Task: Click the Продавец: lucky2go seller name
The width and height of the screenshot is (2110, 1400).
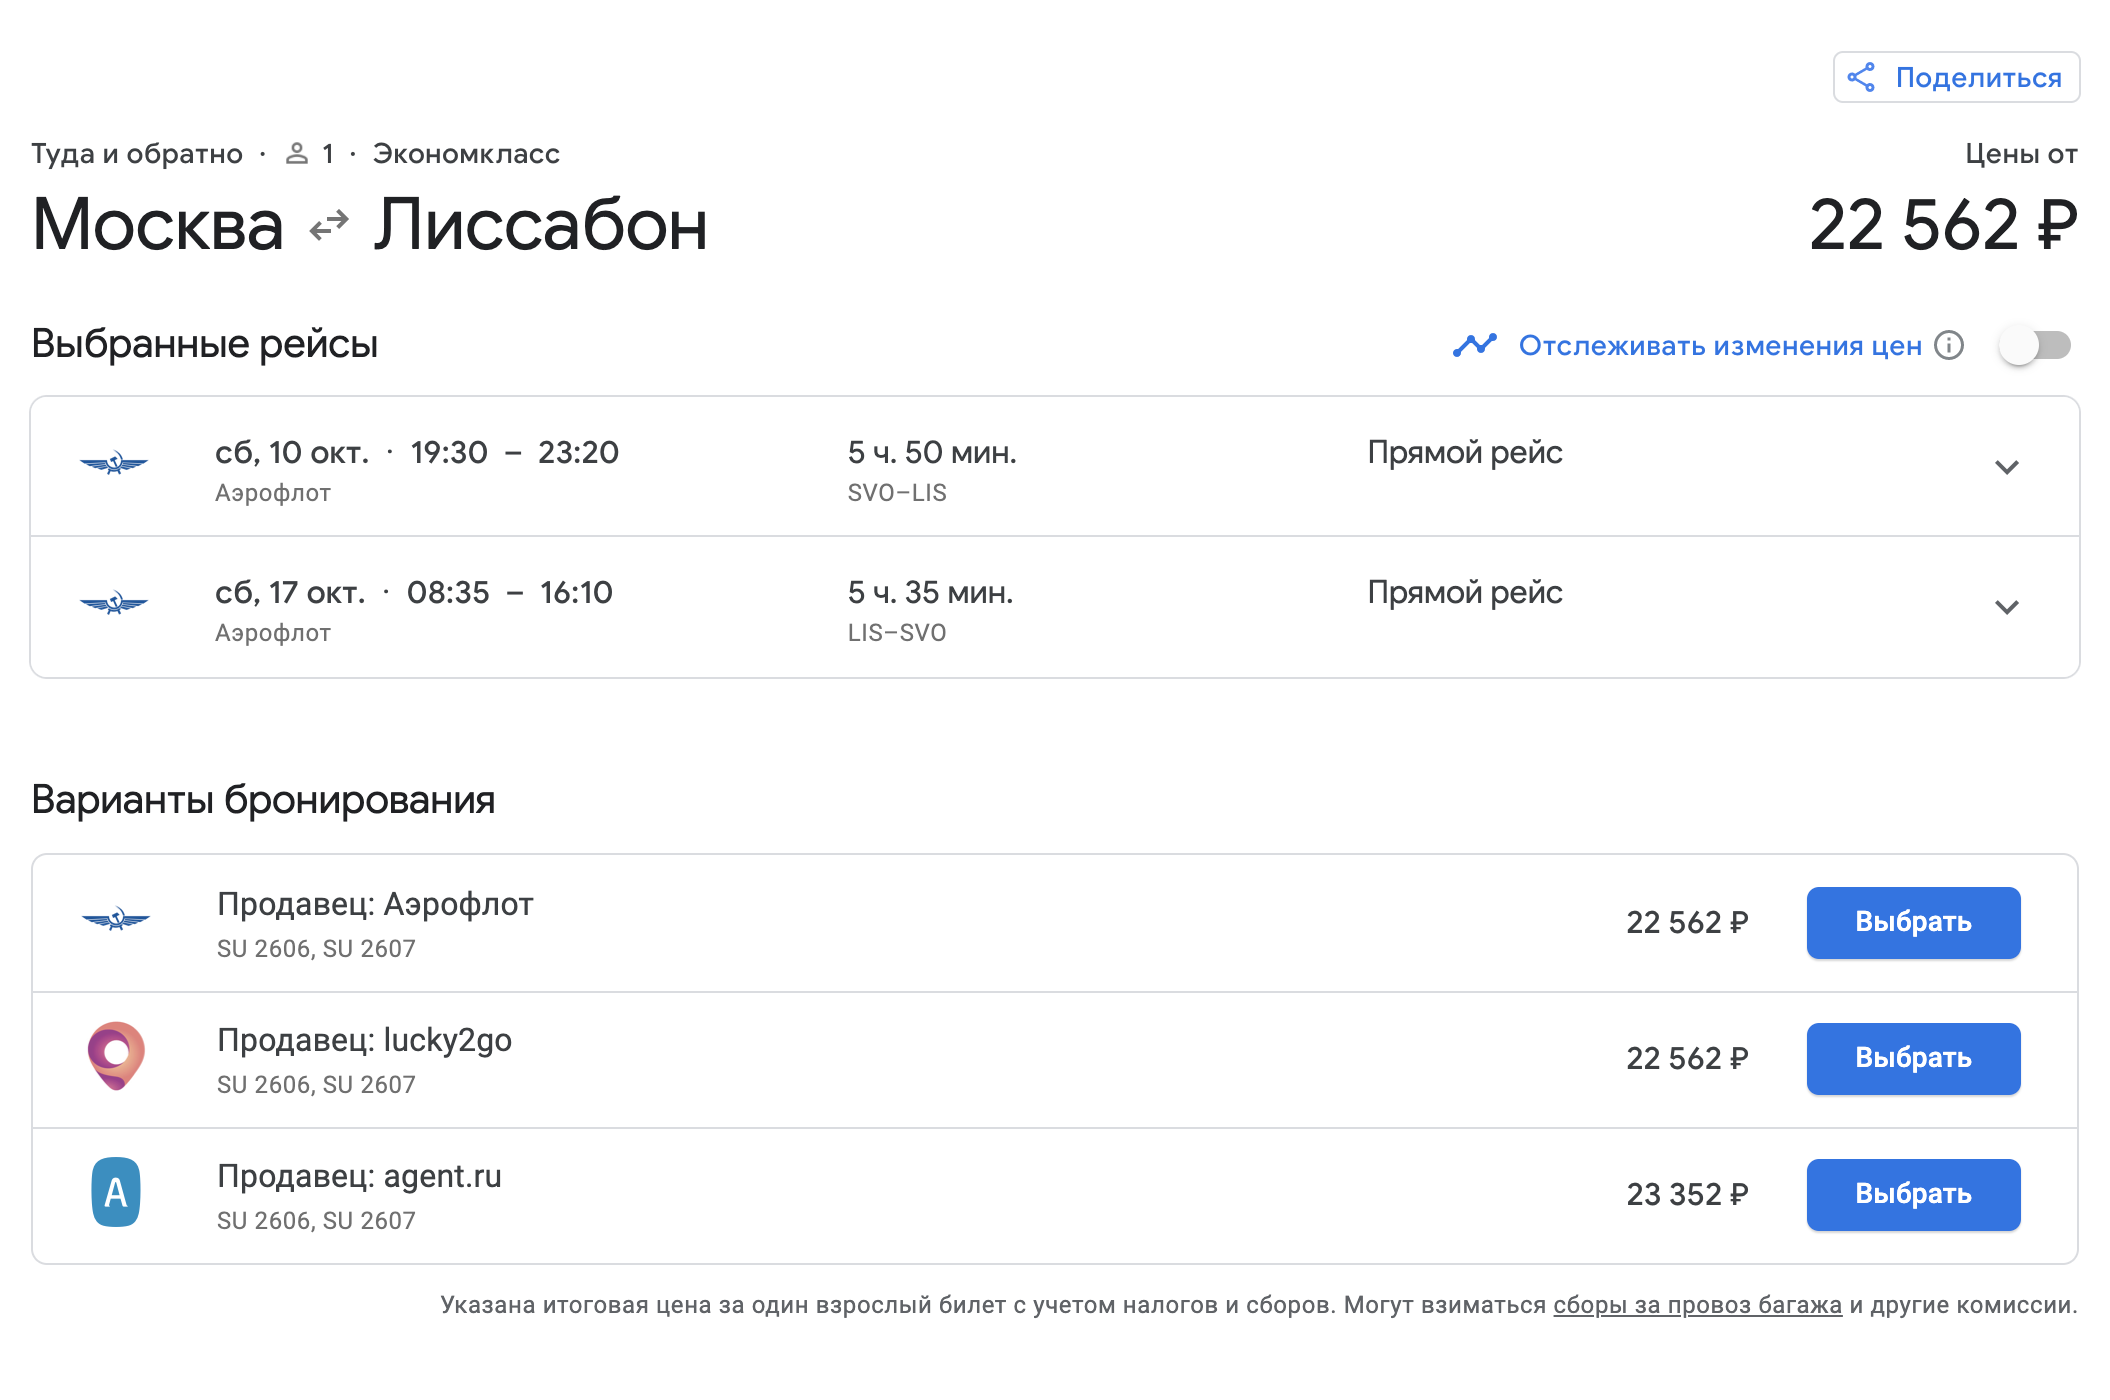Action: (364, 1040)
